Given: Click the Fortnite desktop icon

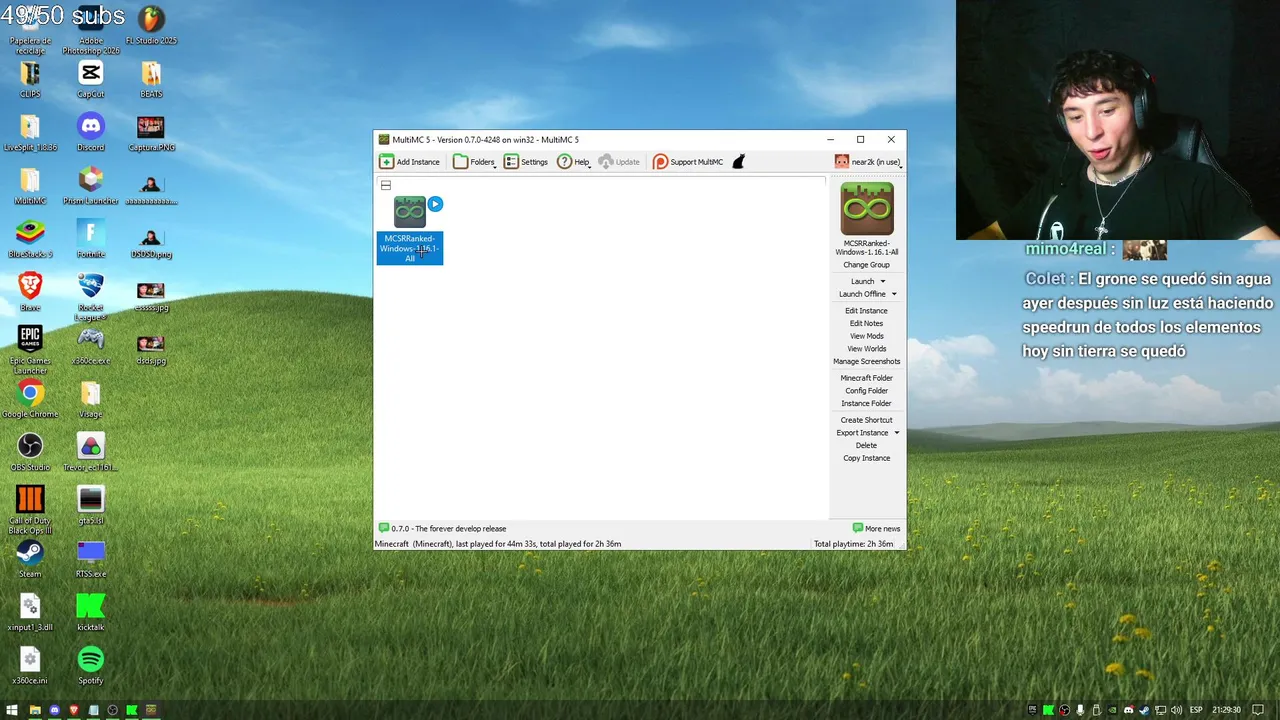Looking at the screenshot, I should pyautogui.click(x=91, y=239).
